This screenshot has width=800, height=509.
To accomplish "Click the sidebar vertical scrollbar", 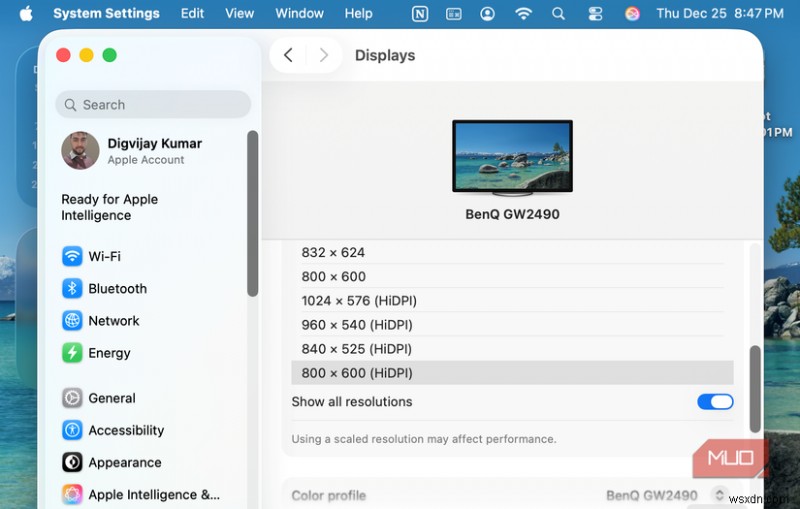I will click(253, 213).
